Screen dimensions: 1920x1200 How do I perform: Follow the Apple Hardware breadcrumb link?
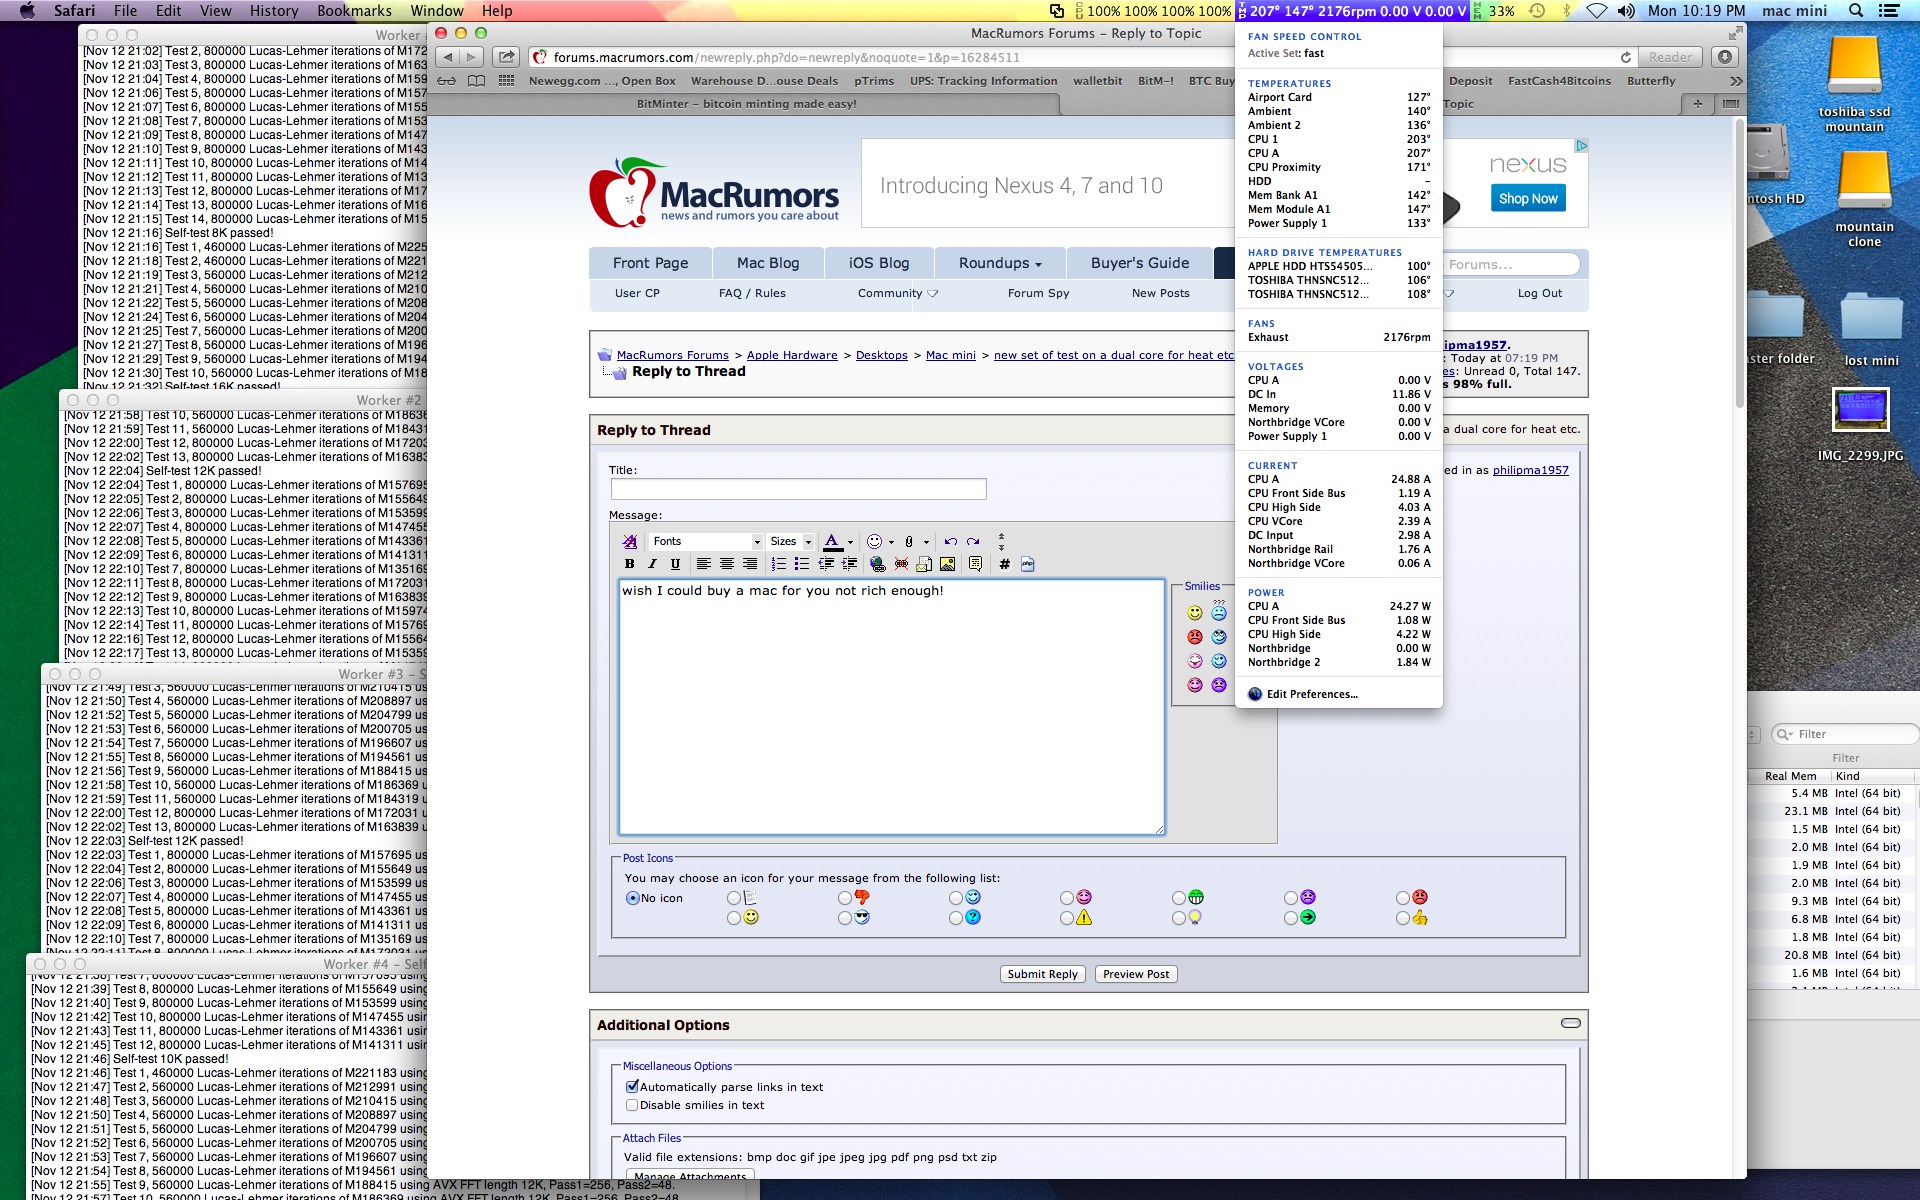(792, 355)
